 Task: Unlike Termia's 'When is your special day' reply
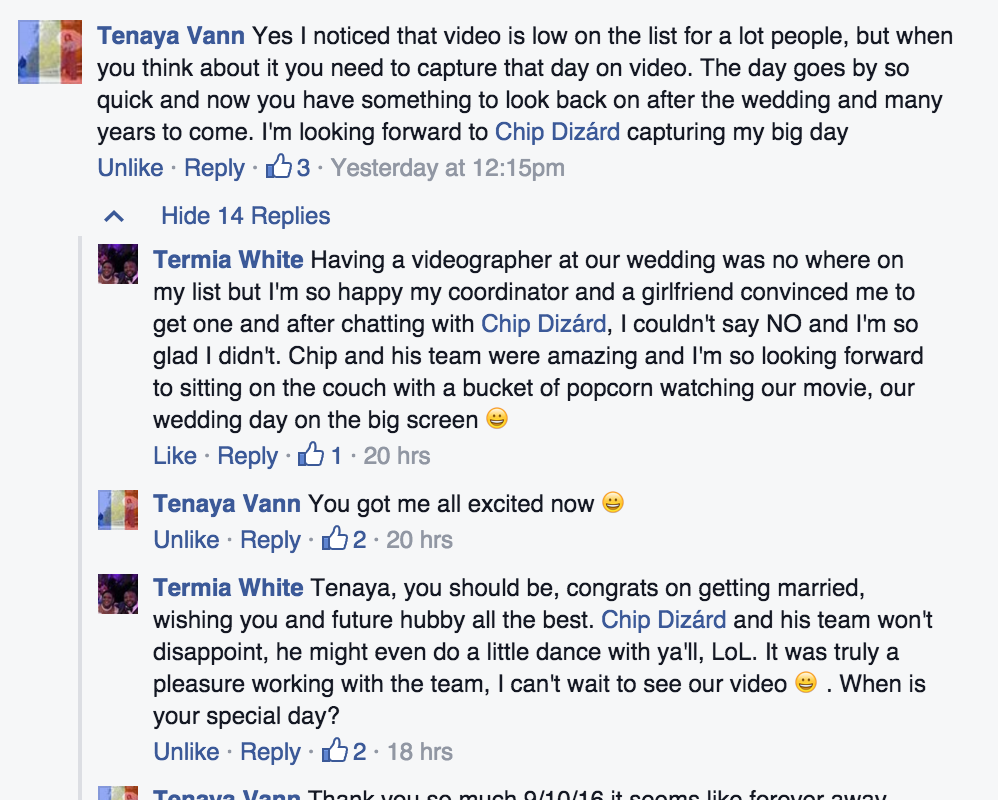[186, 752]
